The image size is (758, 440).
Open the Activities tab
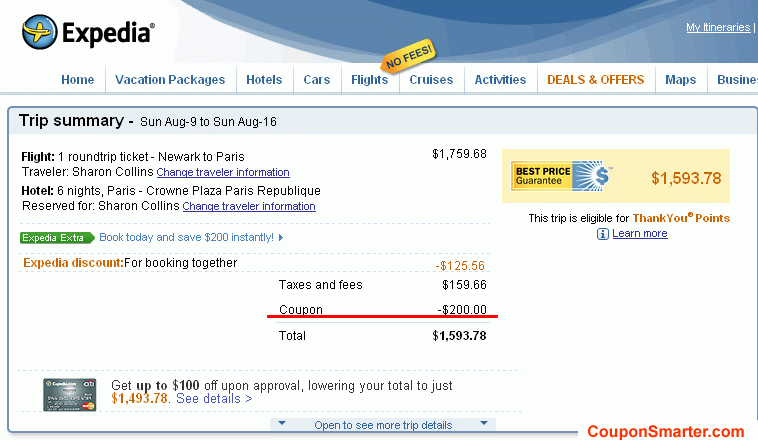tap(500, 80)
